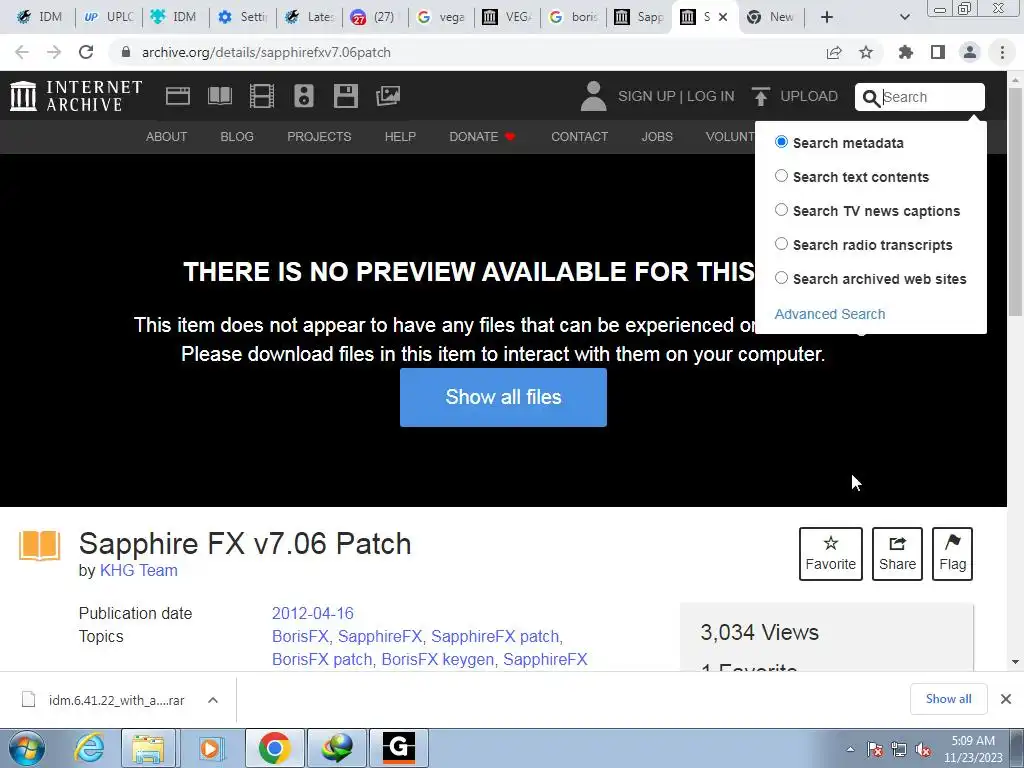Click SIGN UP in the header
This screenshot has width=1024, height=768.
click(x=647, y=96)
